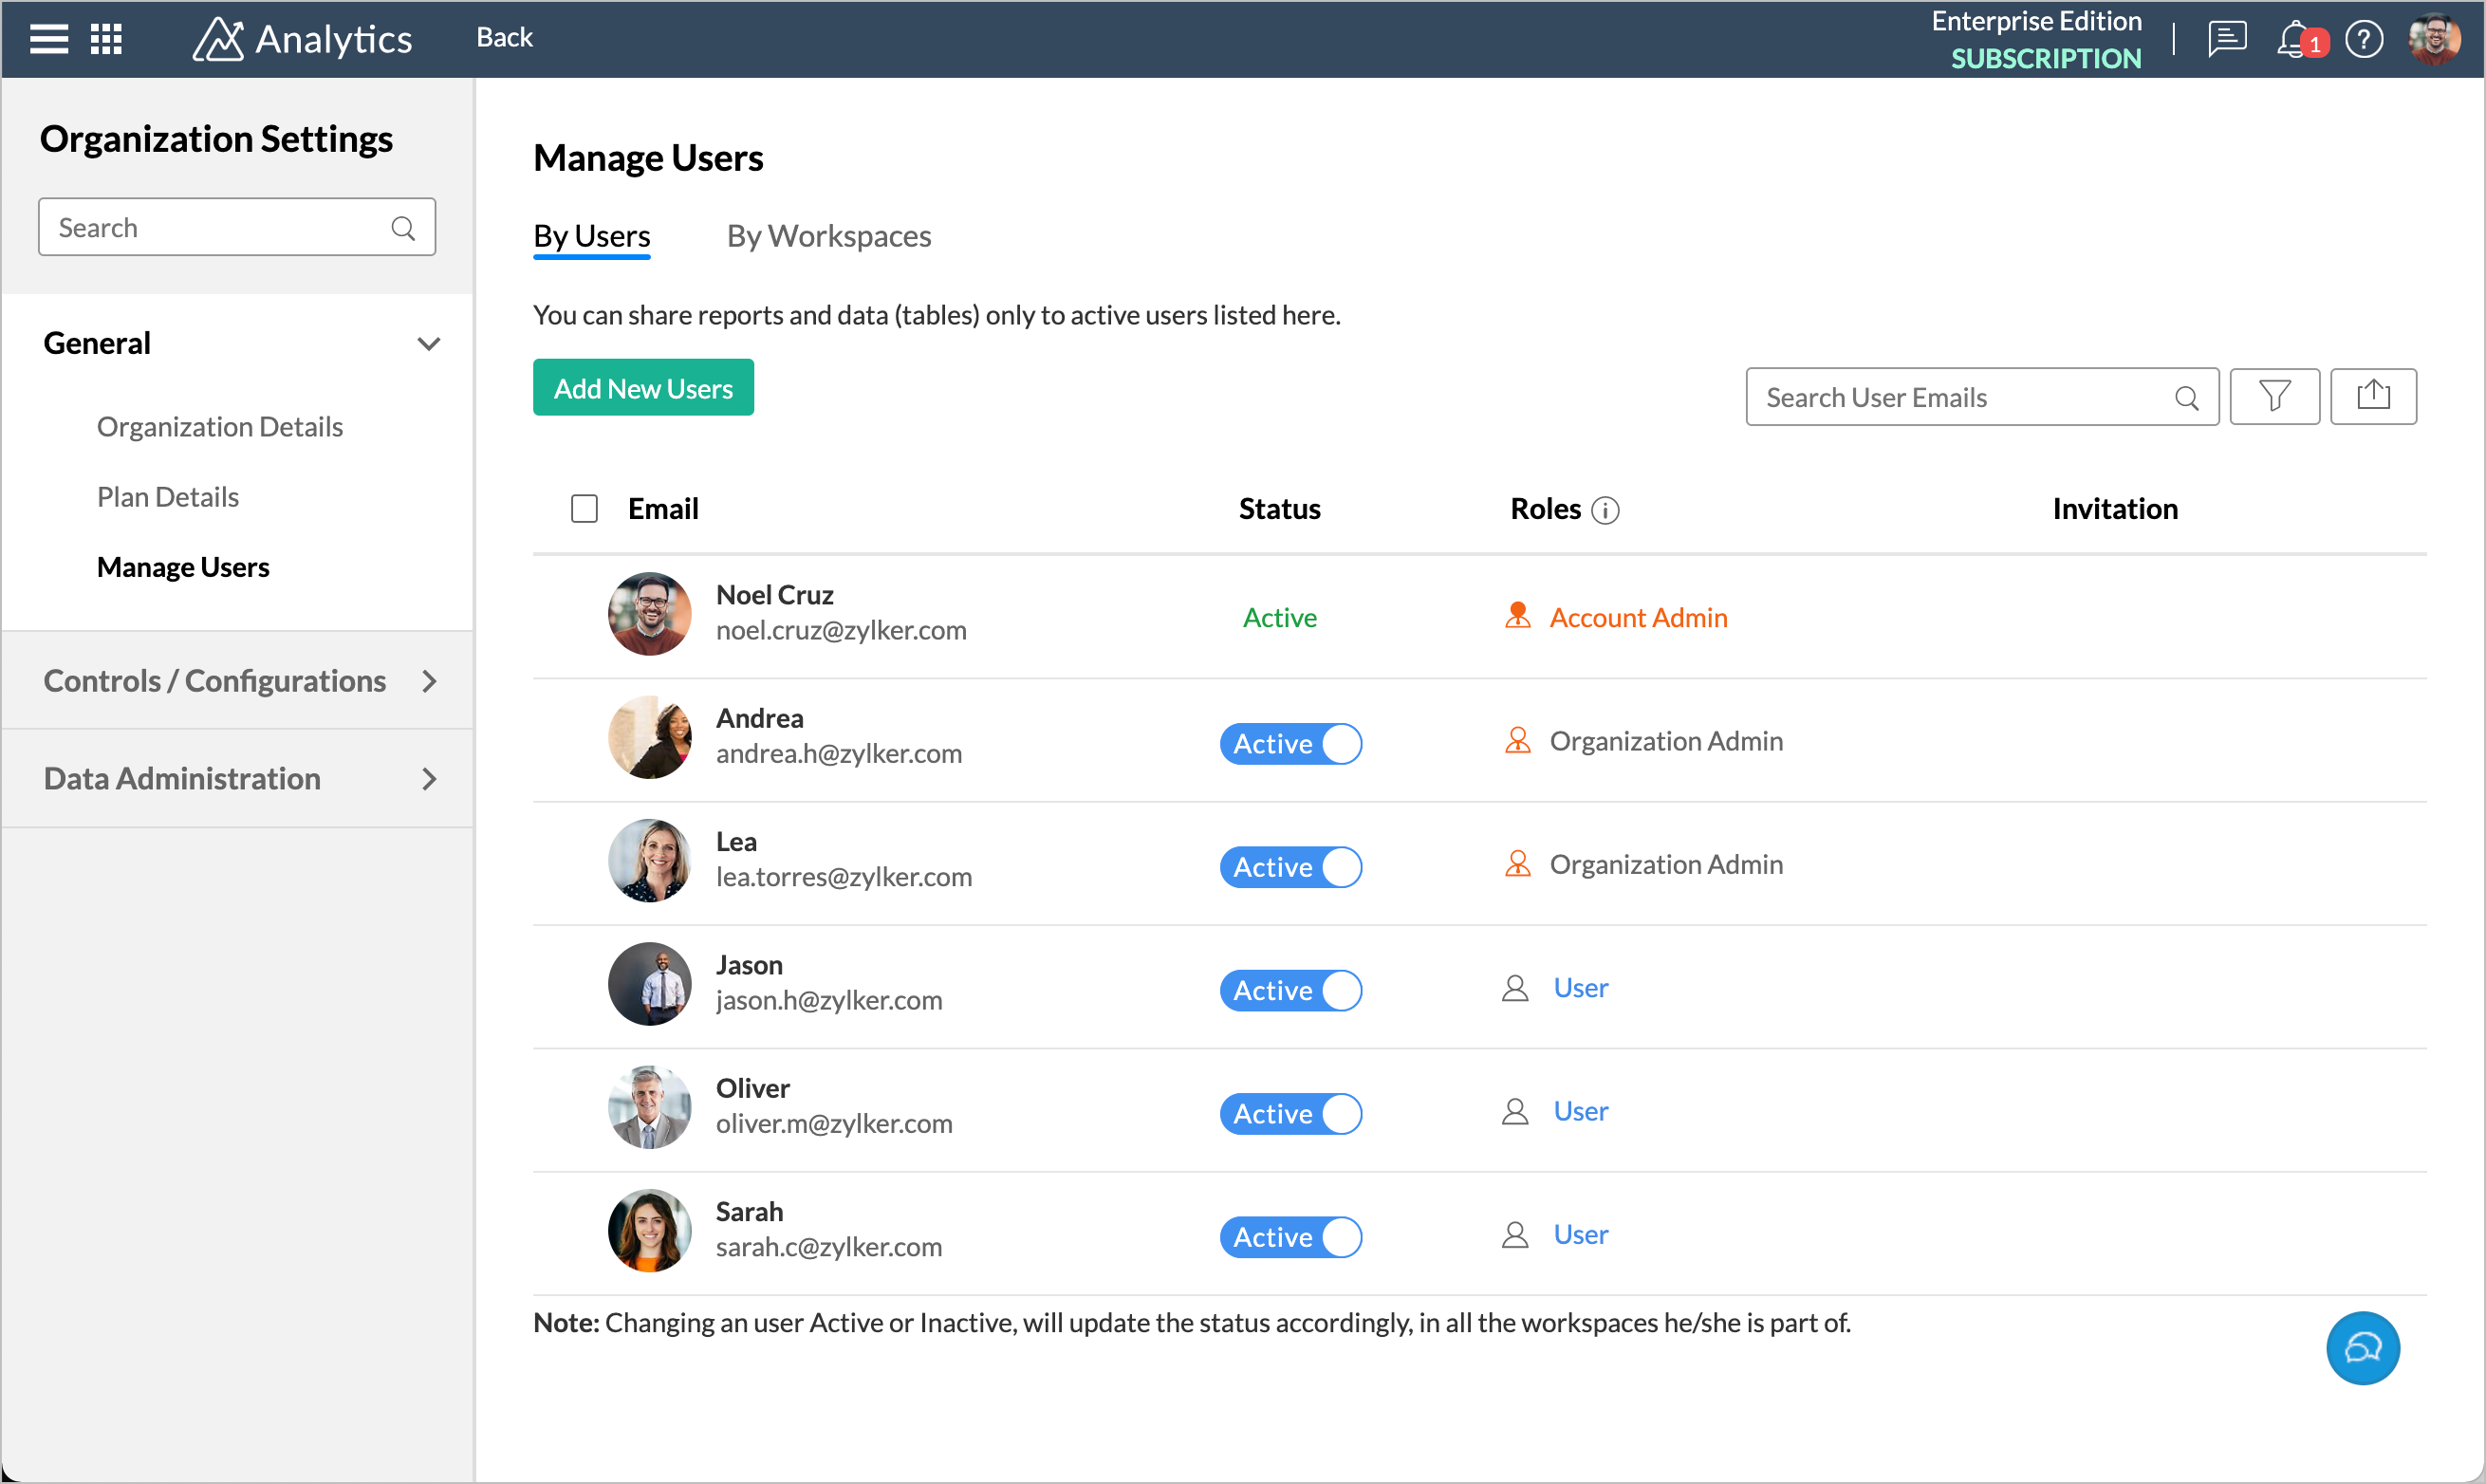The image size is (2486, 1484).
Task: Toggle Andrea's Active status switch
Action: pyautogui.click(x=1290, y=744)
